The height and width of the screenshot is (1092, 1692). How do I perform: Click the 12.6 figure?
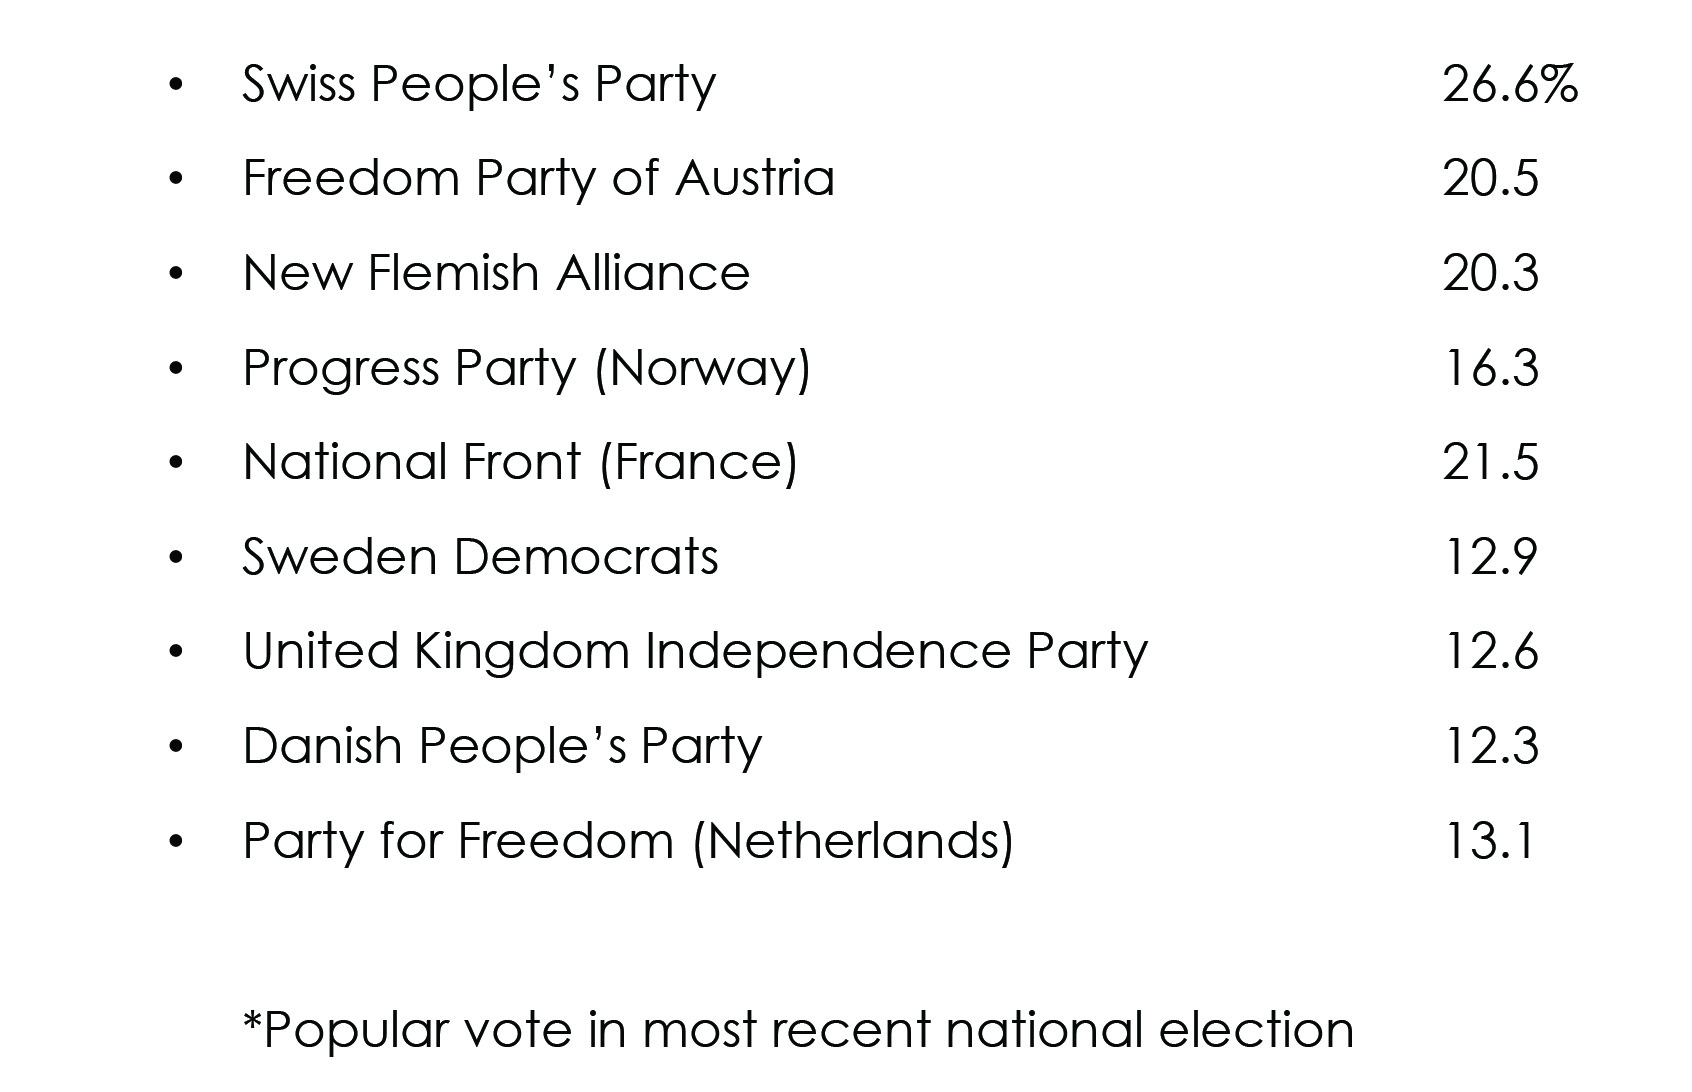coord(1490,652)
